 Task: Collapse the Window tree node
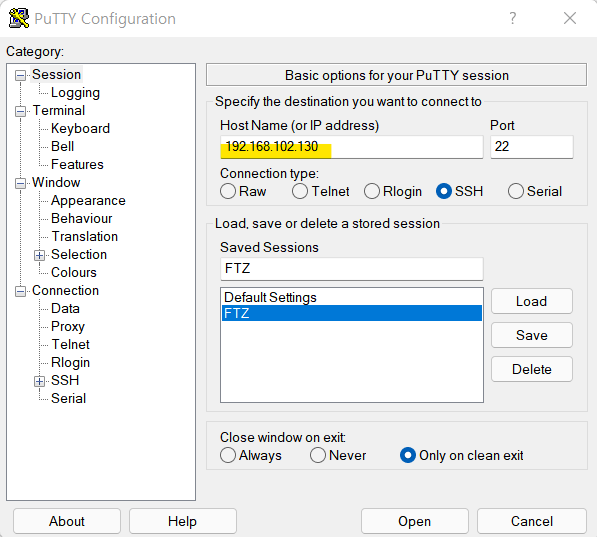20,184
